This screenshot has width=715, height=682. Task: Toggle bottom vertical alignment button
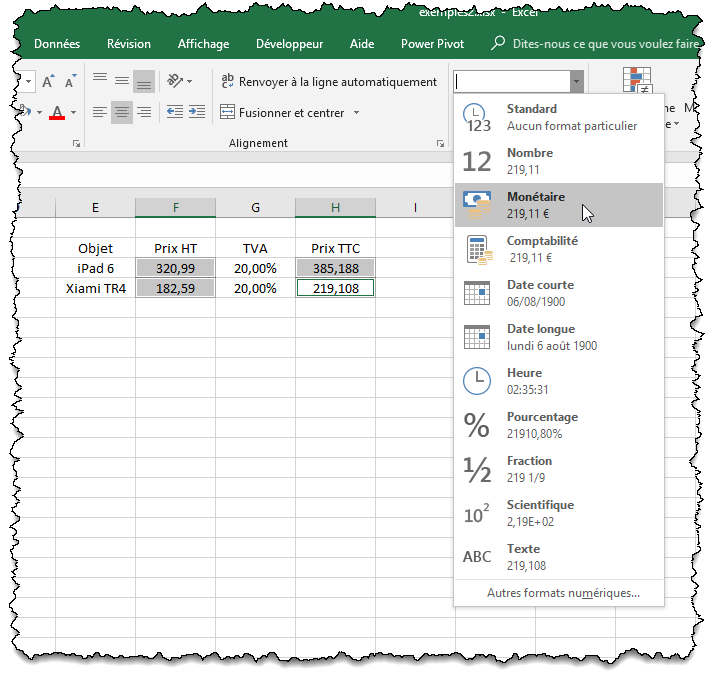pos(144,81)
